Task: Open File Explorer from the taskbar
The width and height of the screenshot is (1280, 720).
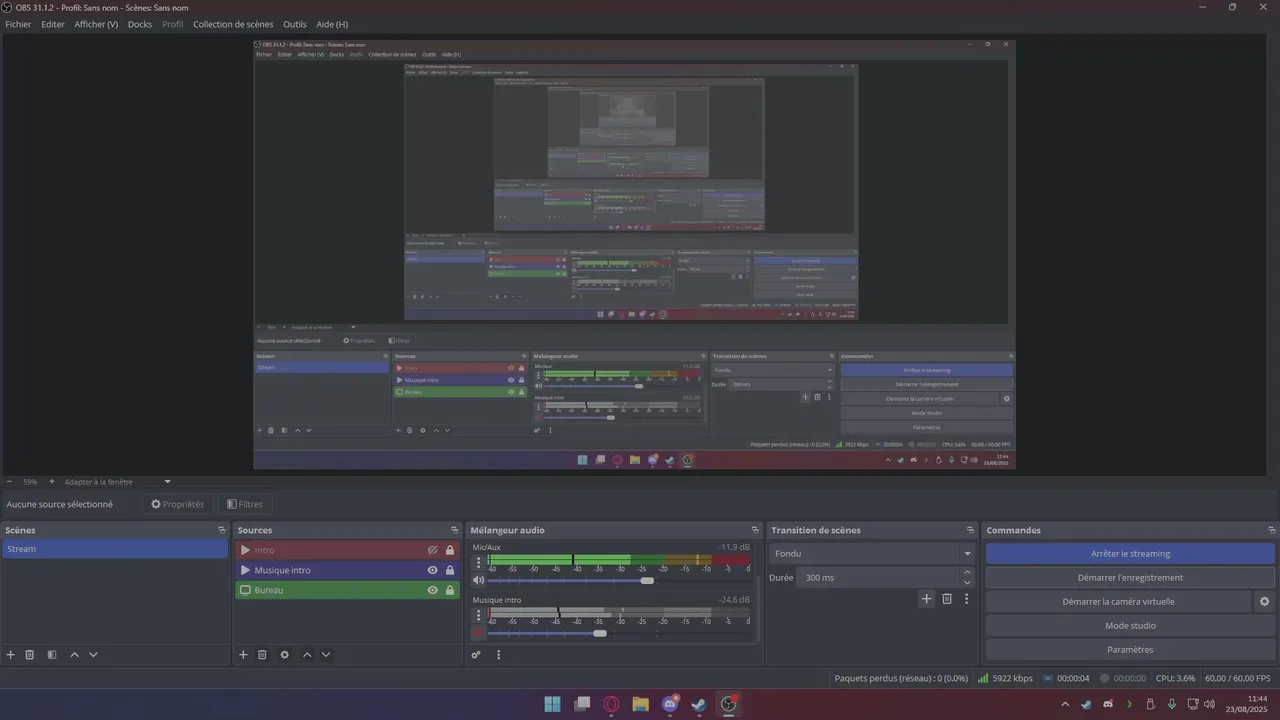Action: coord(640,704)
